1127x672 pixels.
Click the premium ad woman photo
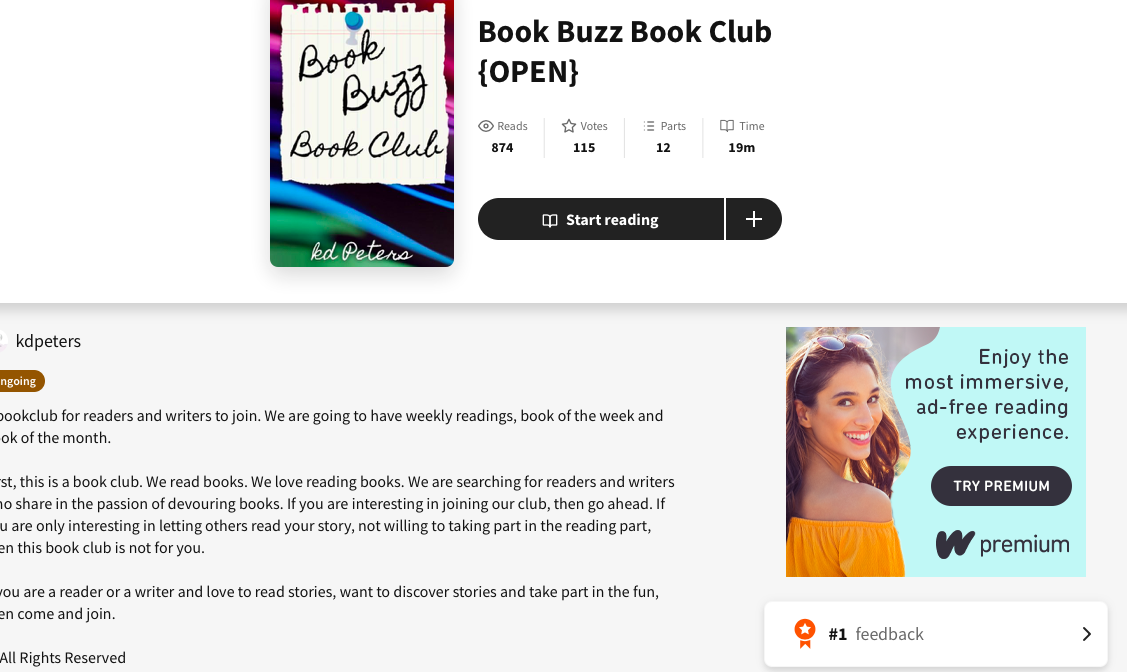[848, 452]
